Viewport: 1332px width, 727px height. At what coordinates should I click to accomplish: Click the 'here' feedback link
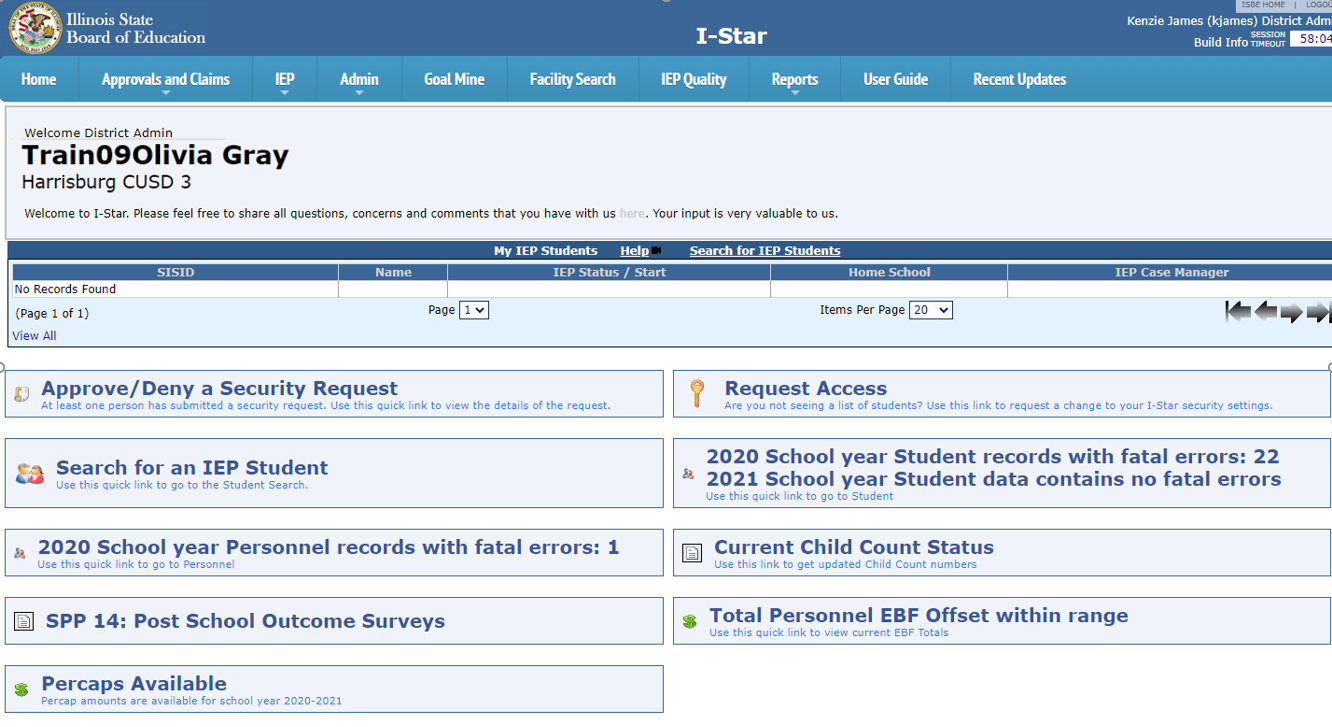[632, 213]
